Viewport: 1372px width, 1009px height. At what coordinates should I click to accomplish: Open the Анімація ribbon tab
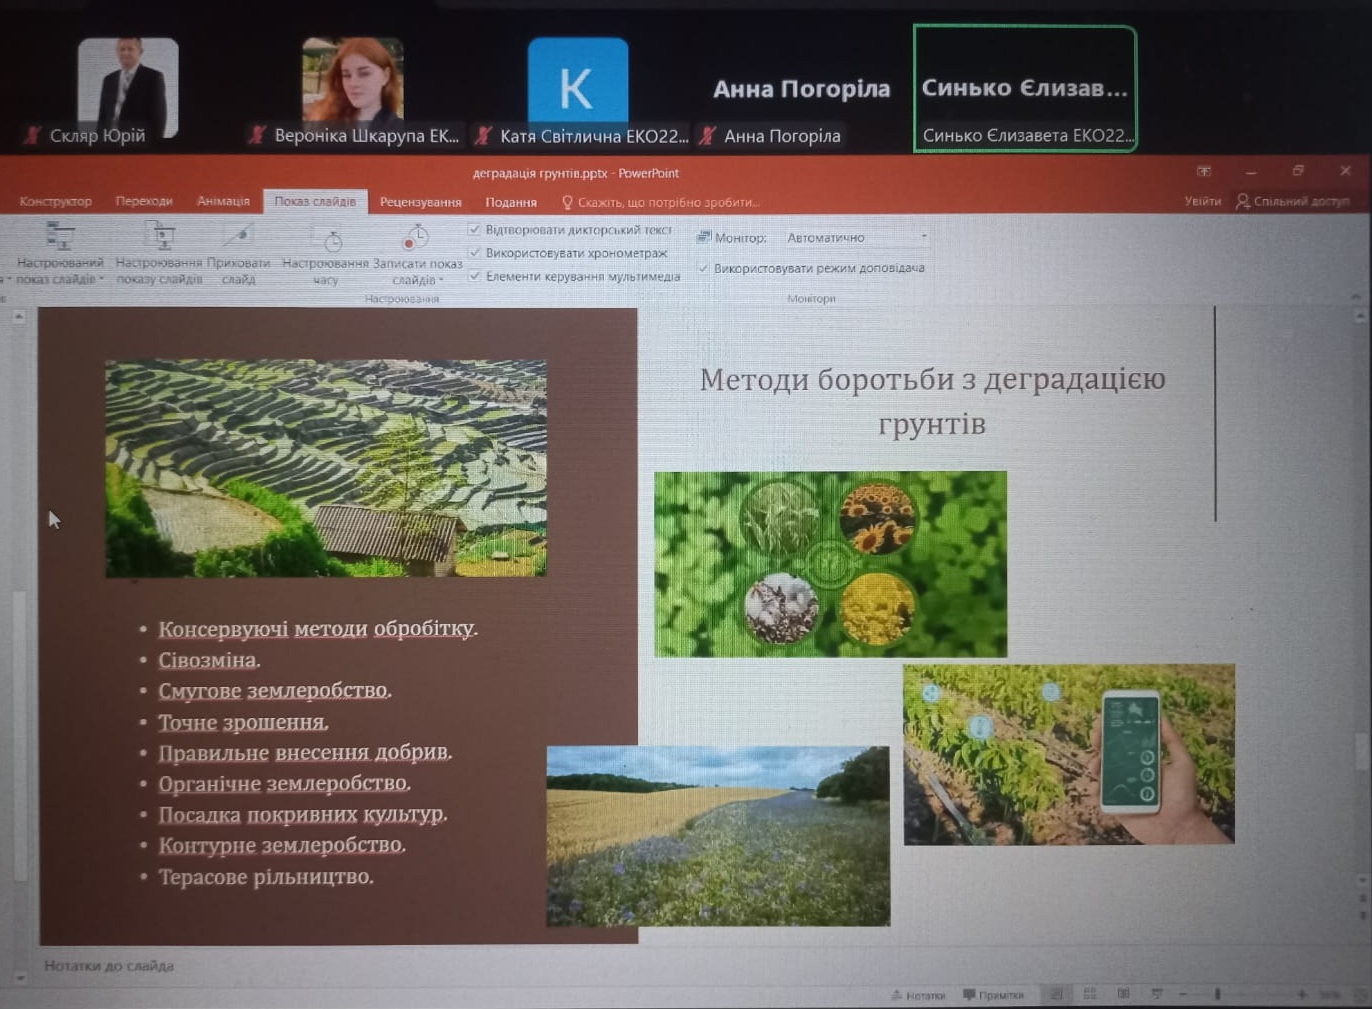pos(223,201)
